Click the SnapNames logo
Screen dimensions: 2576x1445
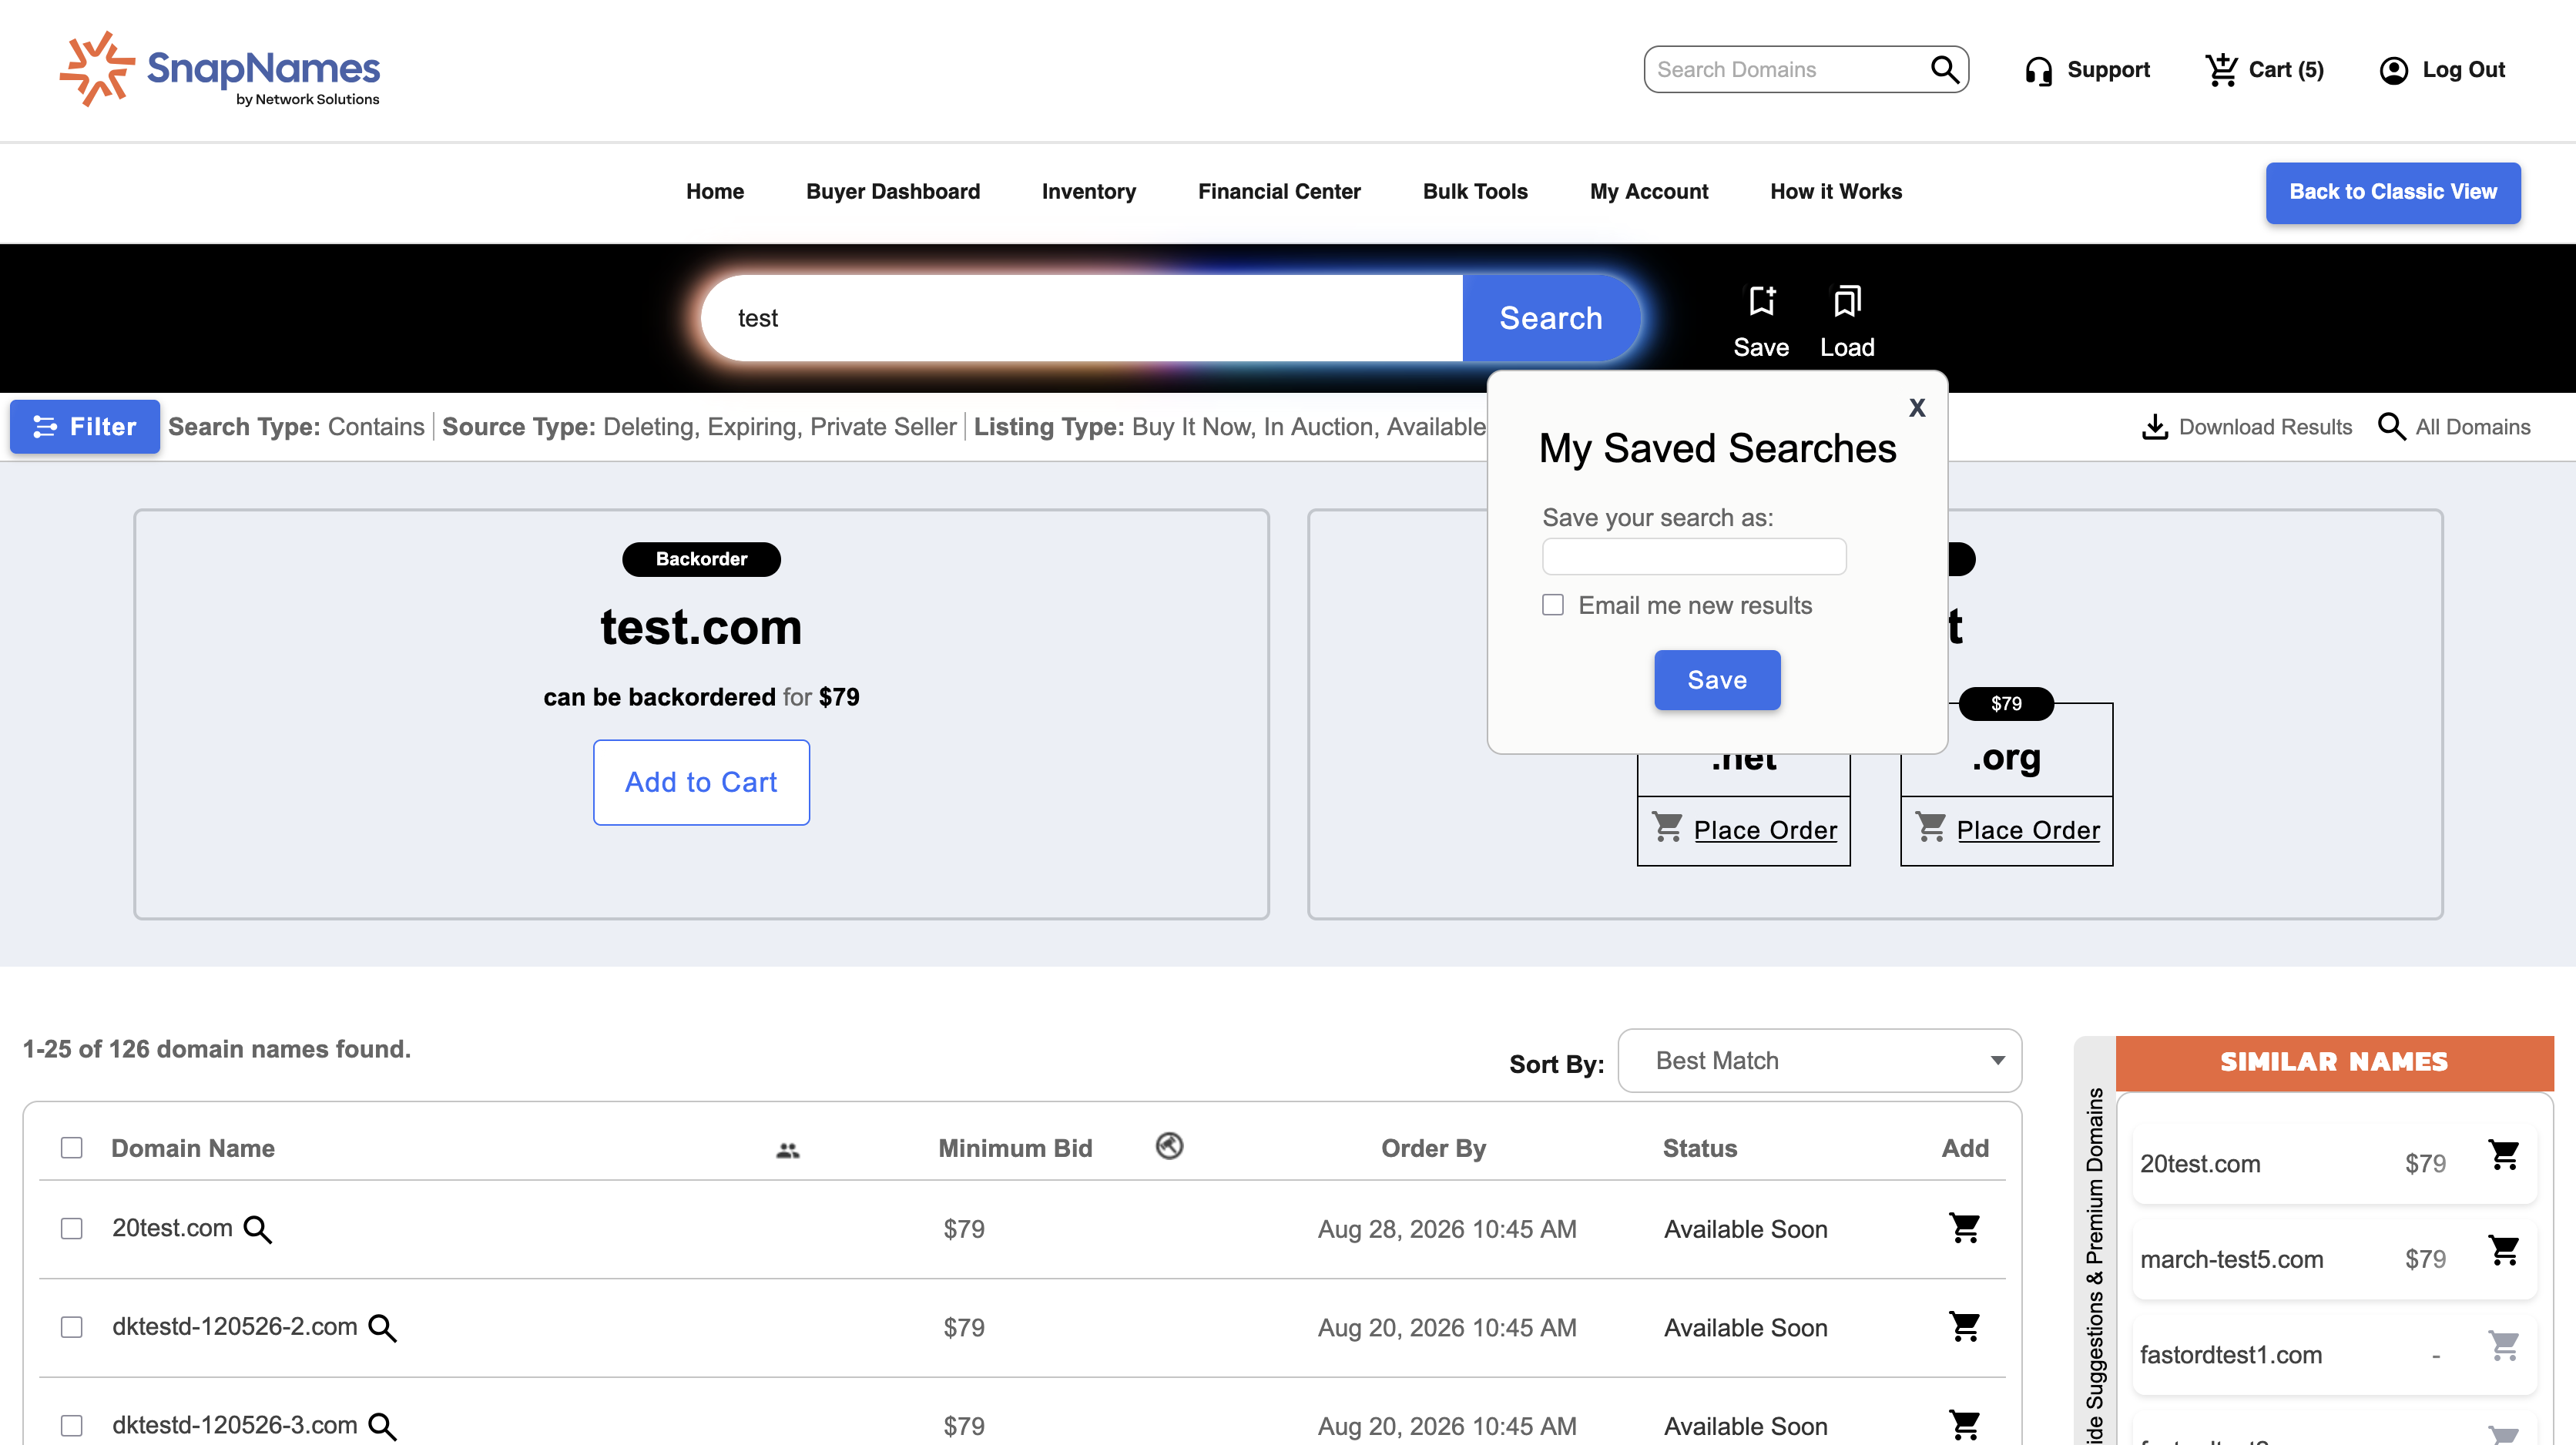tap(220, 69)
